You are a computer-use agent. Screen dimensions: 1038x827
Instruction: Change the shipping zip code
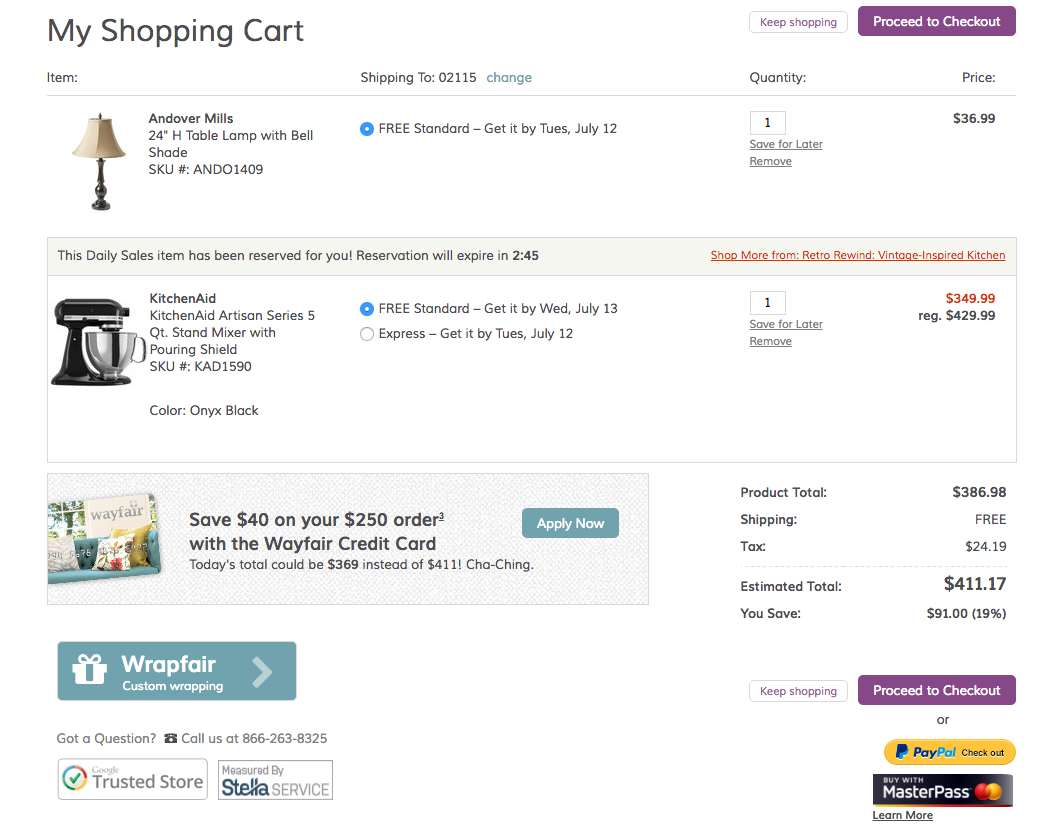(509, 78)
